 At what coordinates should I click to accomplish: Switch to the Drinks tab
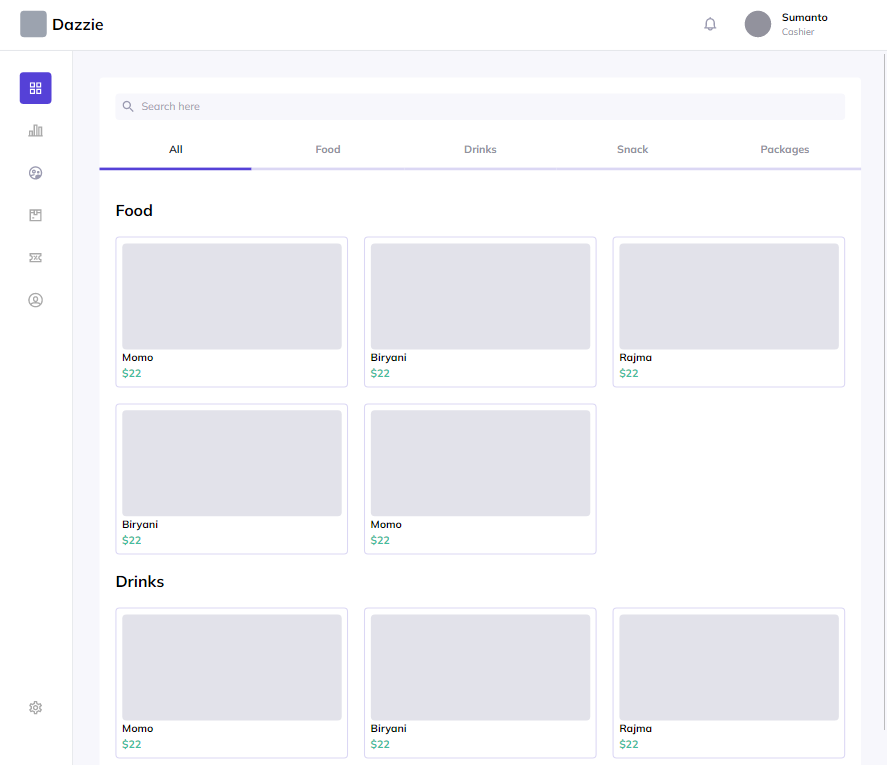pos(480,149)
